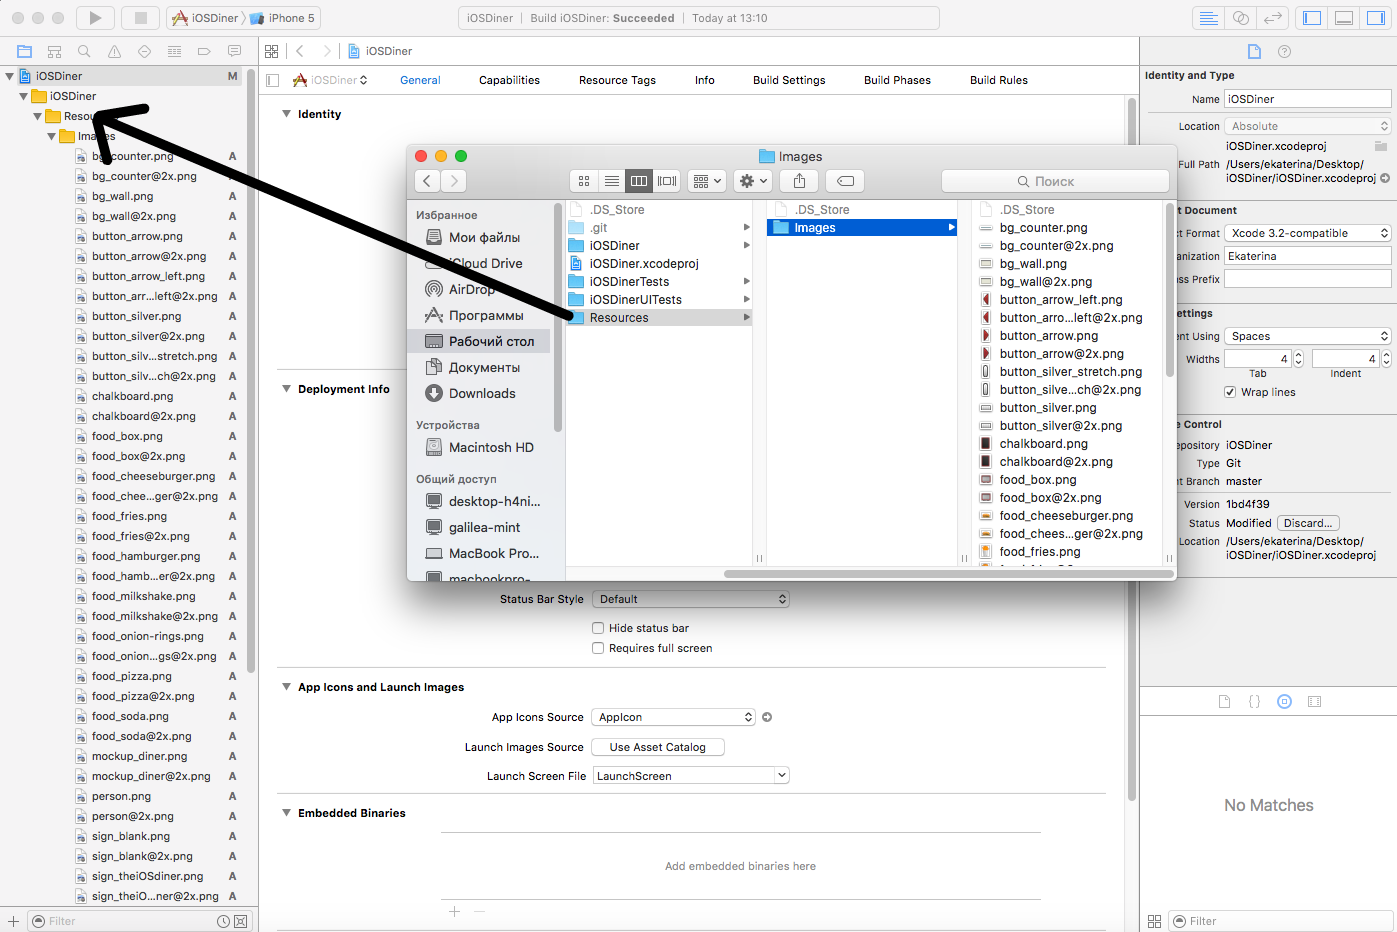Toggle Hide status bar checkbox

click(598, 628)
